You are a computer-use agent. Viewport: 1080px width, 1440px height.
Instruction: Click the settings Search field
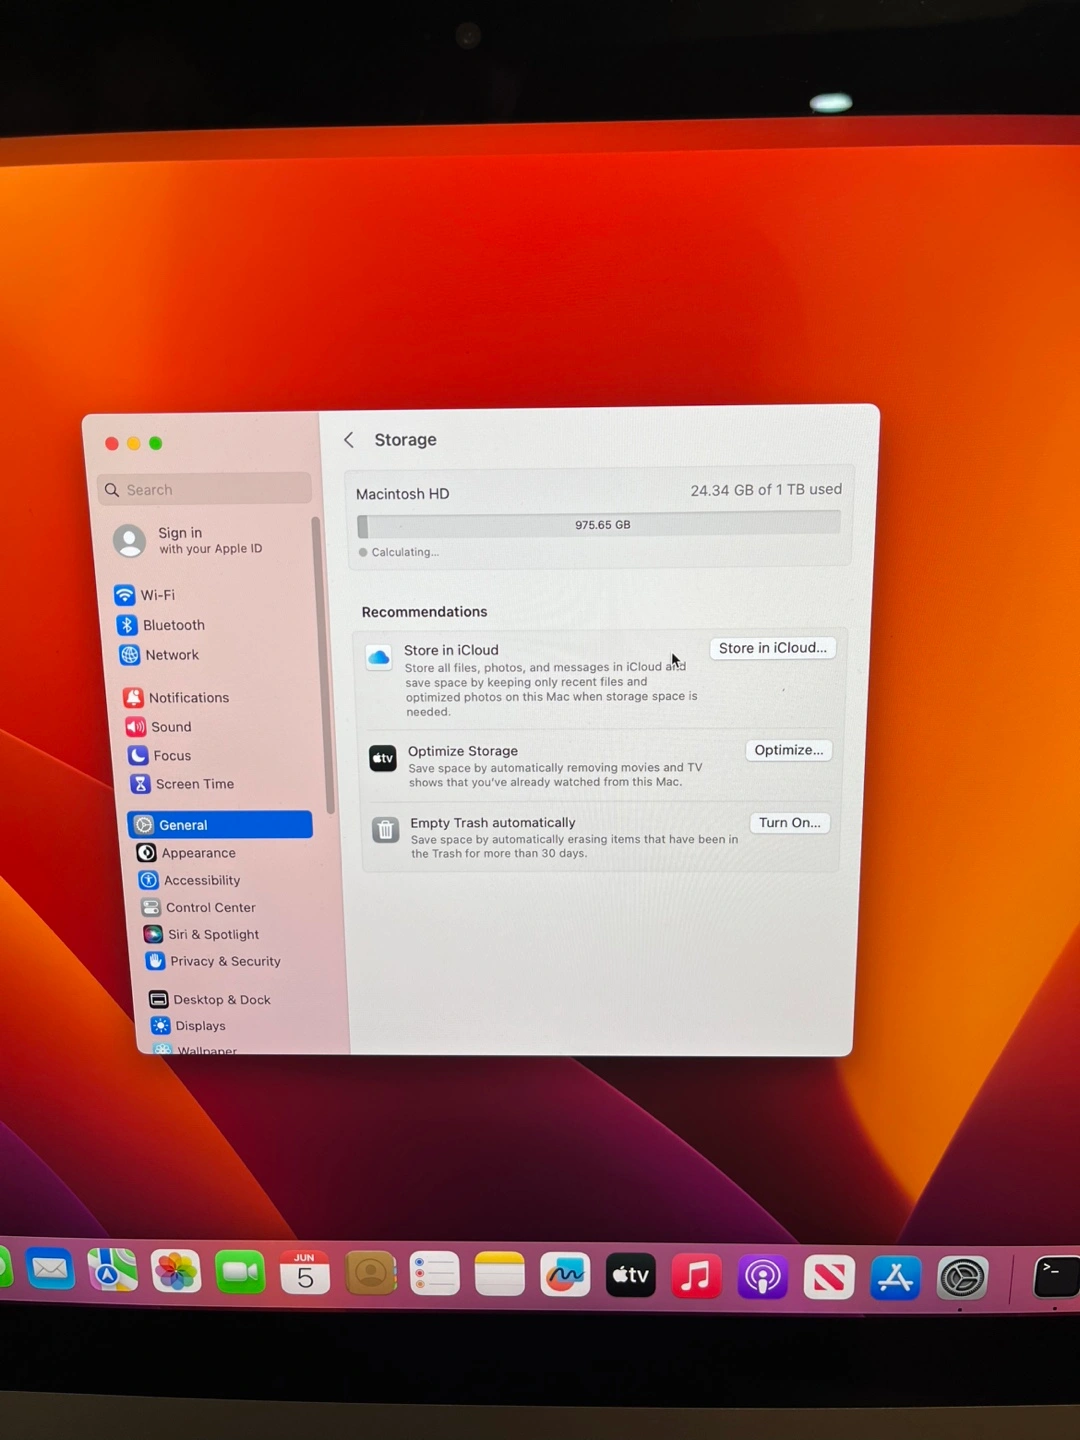206,490
